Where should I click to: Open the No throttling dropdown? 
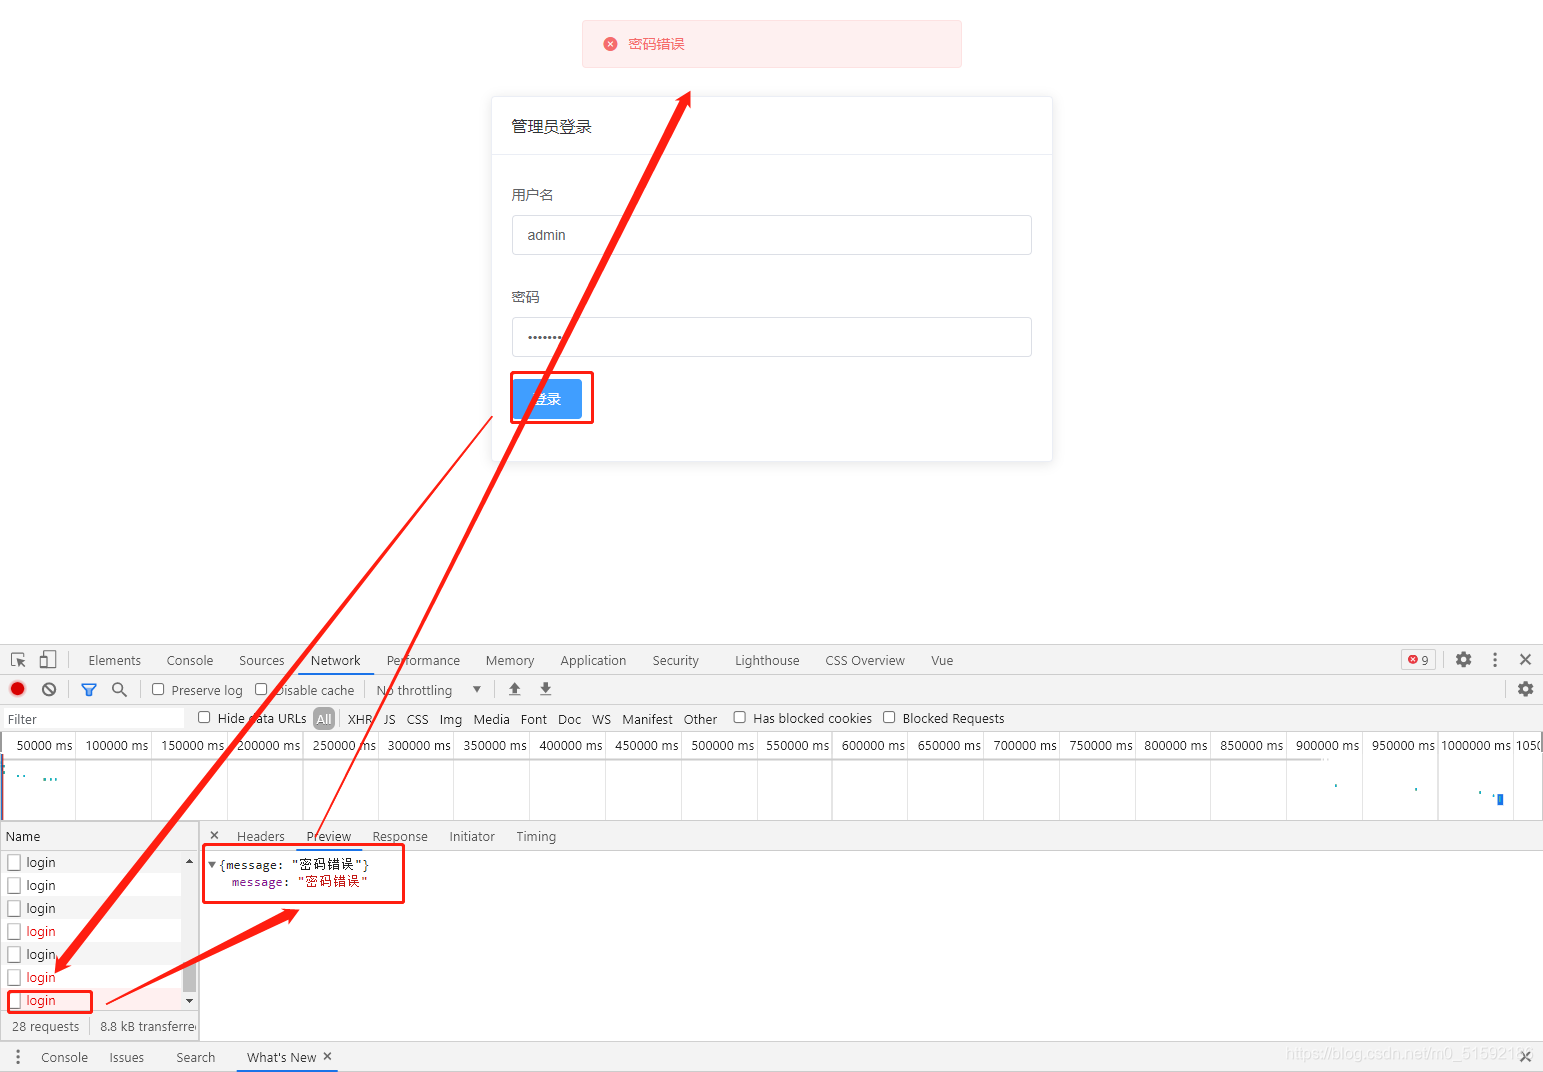point(429,690)
